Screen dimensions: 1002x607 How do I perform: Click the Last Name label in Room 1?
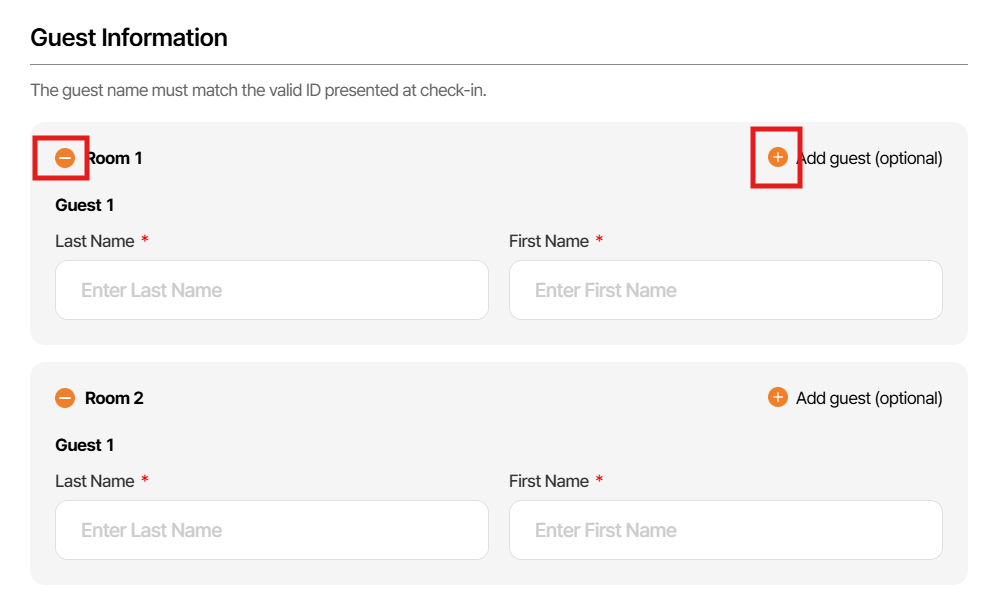click(95, 241)
